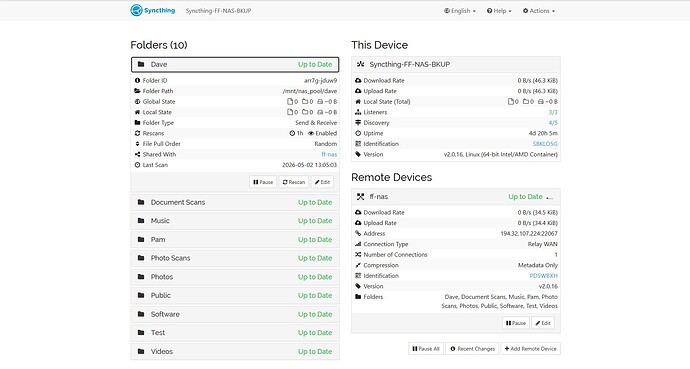The height and width of the screenshot is (369, 690).
Task: Expand the Public folder row
Action: click(235, 296)
